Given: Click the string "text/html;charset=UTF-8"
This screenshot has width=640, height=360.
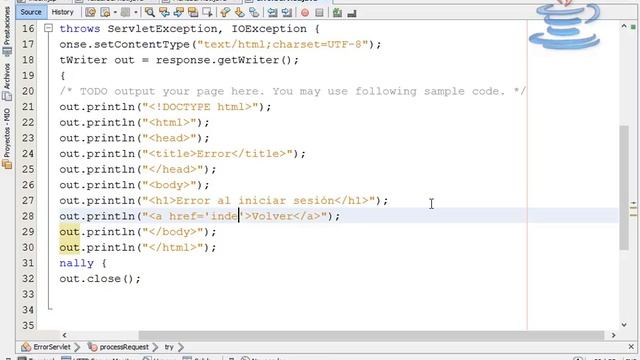Looking at the screenshot, I should pos(283,44).
